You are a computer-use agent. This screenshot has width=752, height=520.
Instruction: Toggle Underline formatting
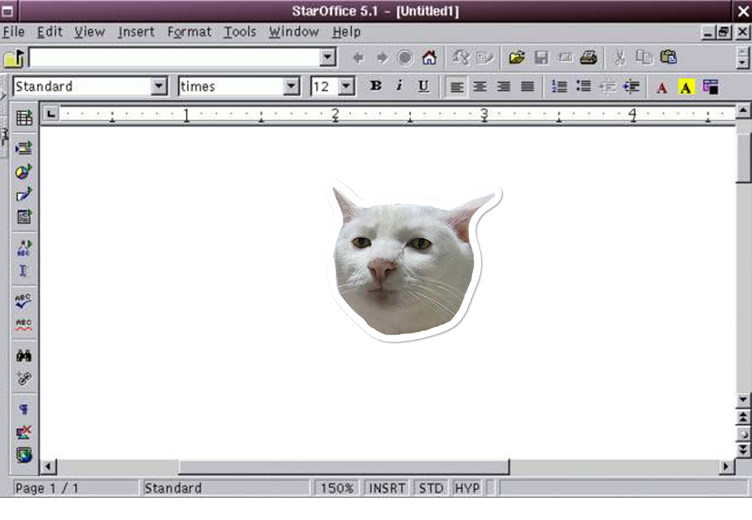(x=423, y=86)
